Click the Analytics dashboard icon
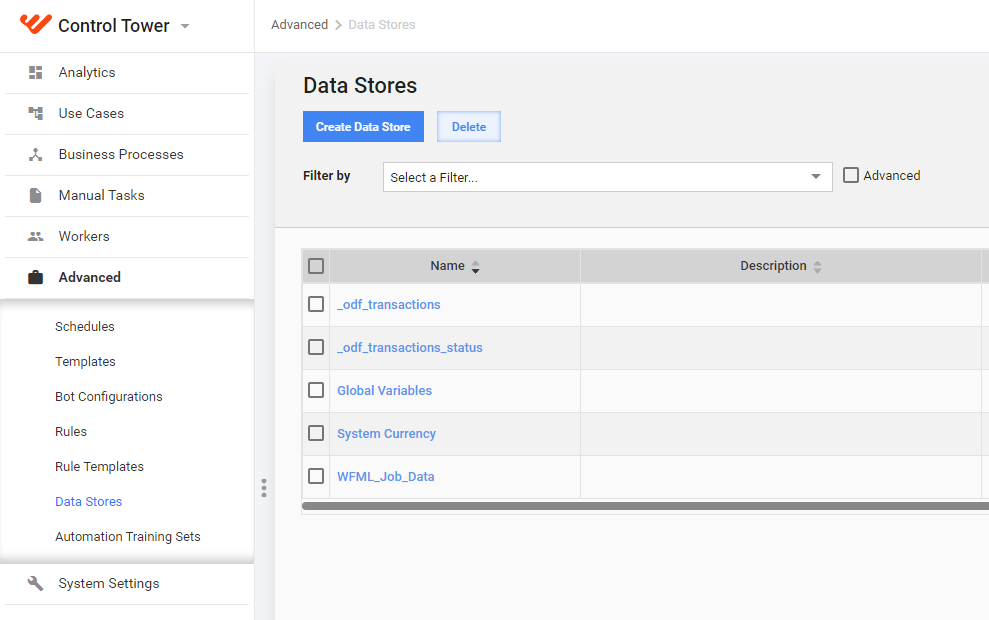The height and width of the screenshot is (620, 989). point(35,73)
